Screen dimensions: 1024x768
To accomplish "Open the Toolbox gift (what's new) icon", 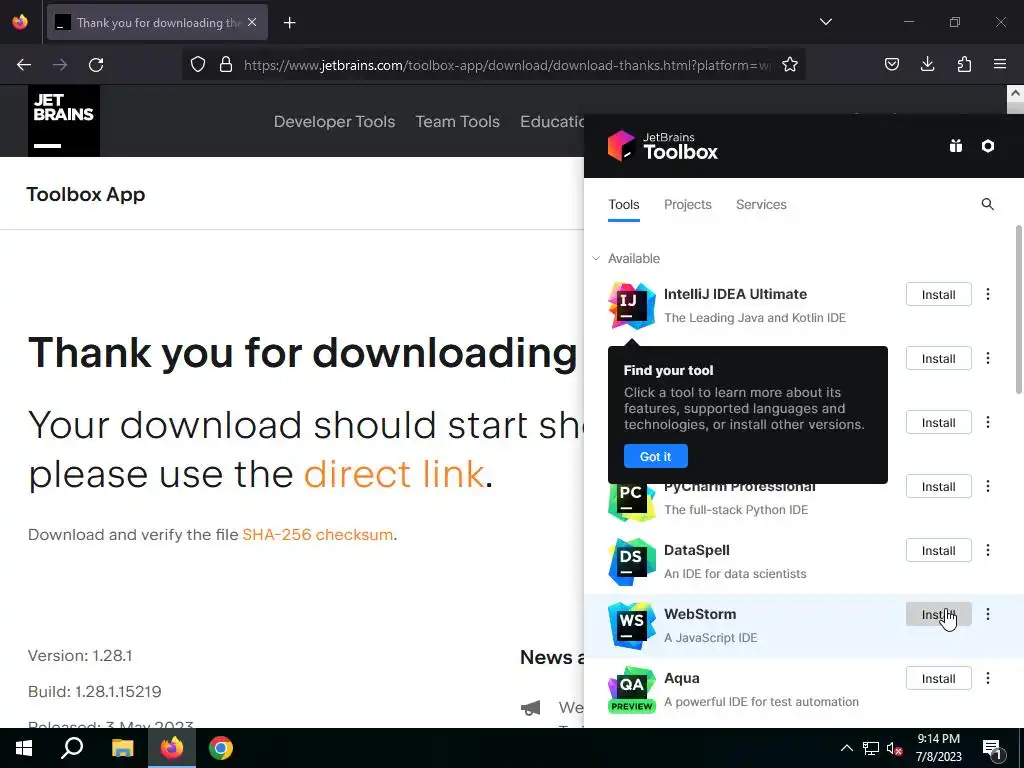I will coord(955,146).
